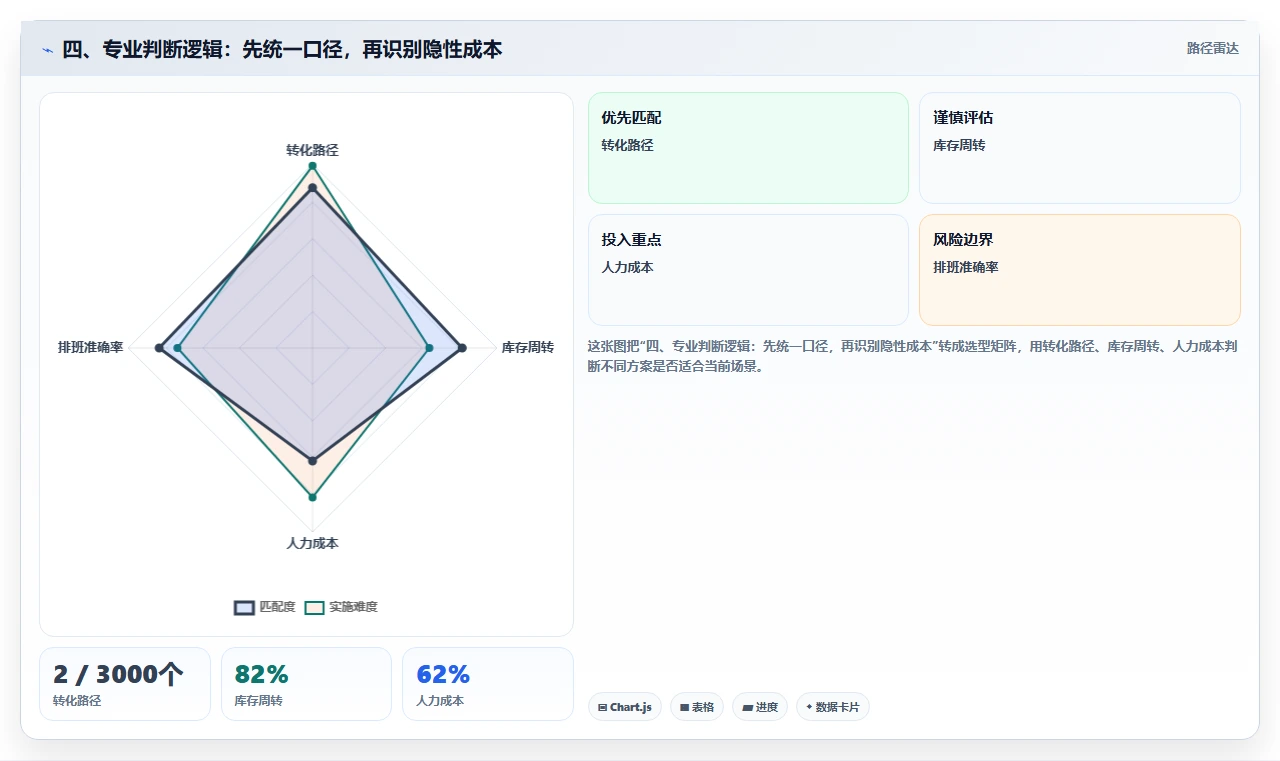Click 转化路径 text in 优先匹配 card
1280x761 pixels.
click(627, 145)
